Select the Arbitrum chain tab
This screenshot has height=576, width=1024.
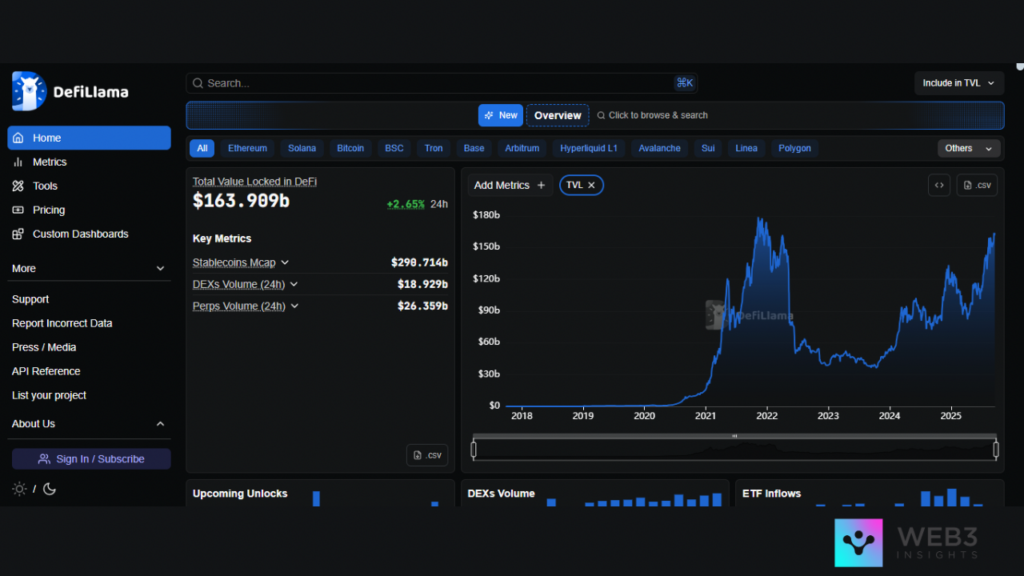522,148
